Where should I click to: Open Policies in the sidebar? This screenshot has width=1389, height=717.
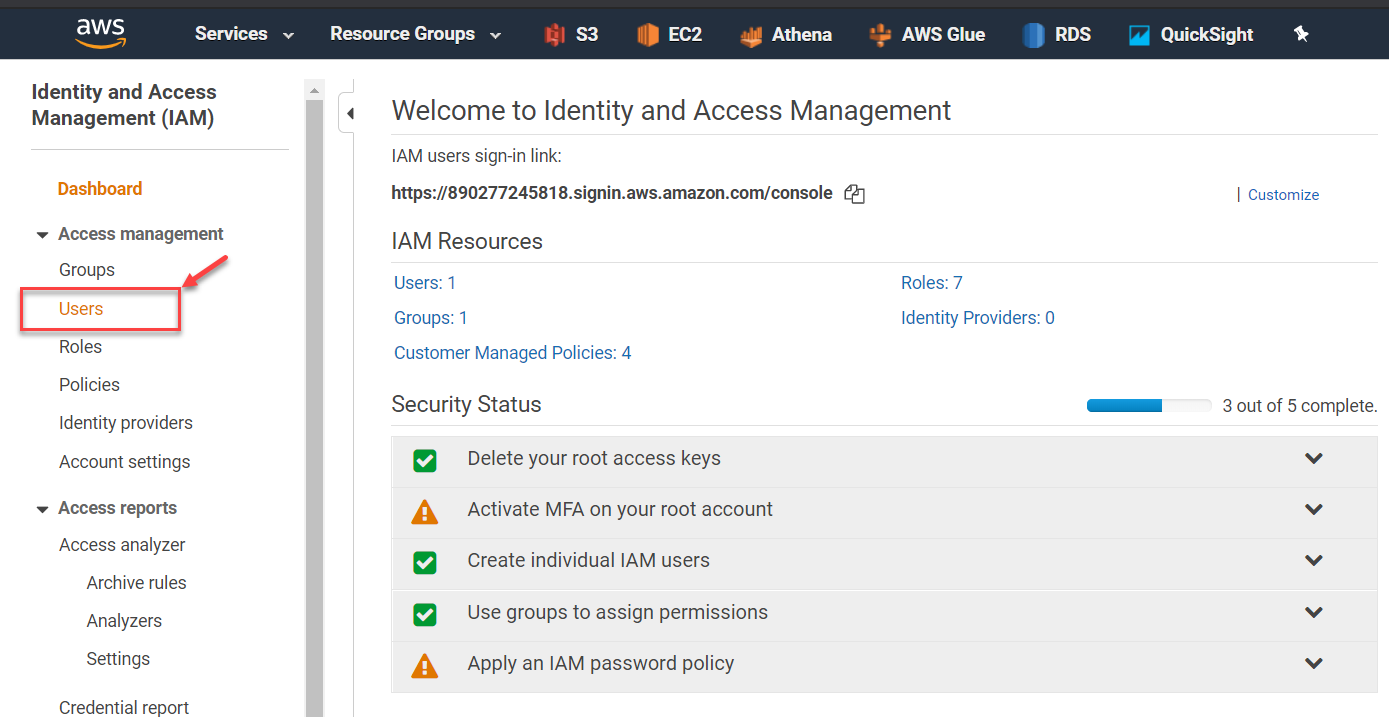89,385
